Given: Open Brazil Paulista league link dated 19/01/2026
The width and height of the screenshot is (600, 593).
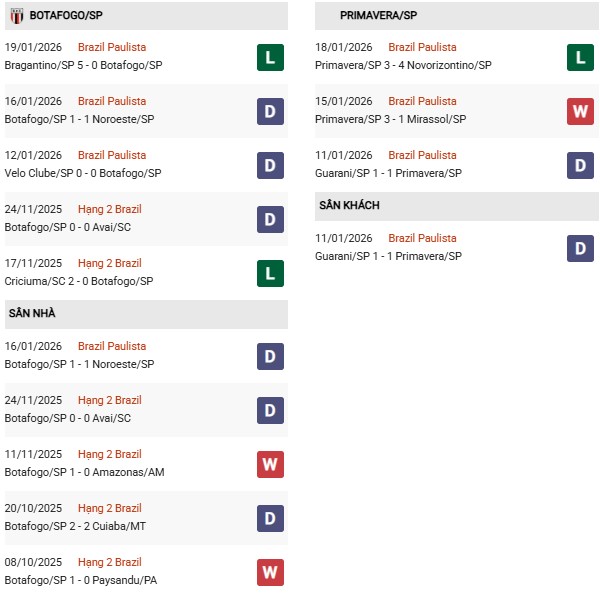Looking at the screenshot, I should pyautogui.click(x=112, y=47).
